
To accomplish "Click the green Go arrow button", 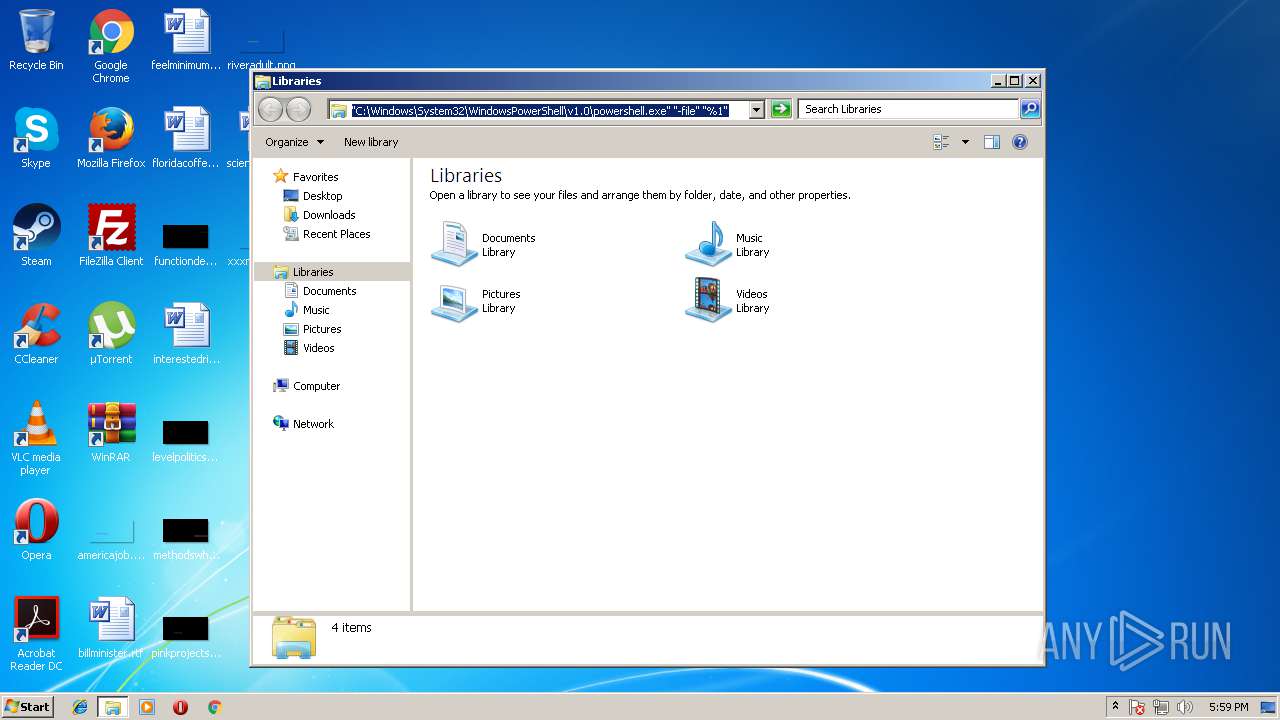I will point(781,109).
